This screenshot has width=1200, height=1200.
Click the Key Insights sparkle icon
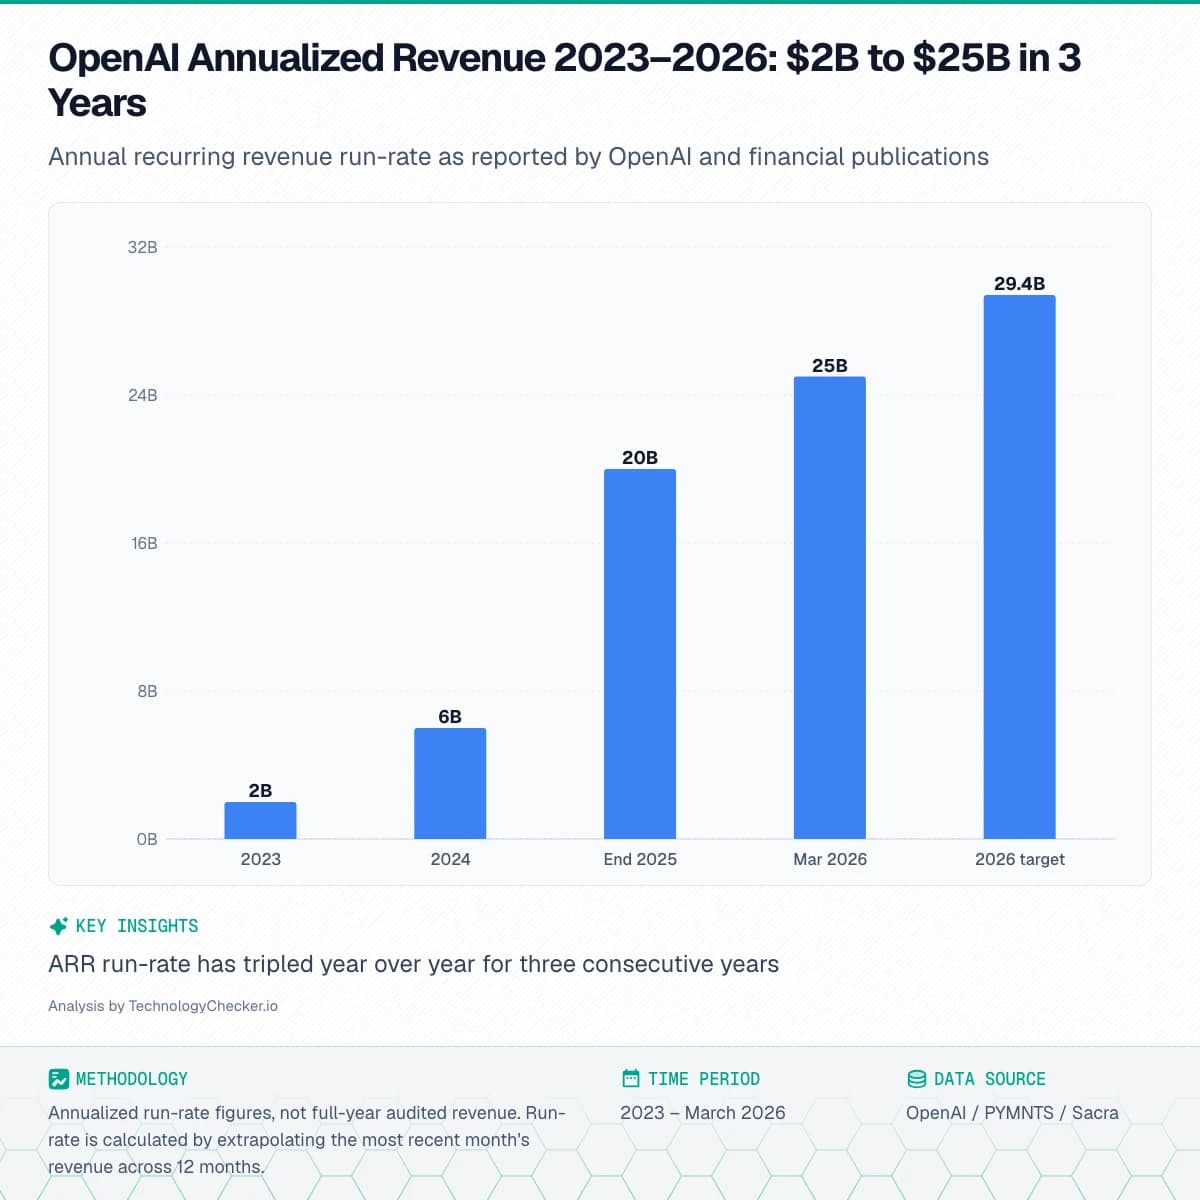(x=58, y=926)
